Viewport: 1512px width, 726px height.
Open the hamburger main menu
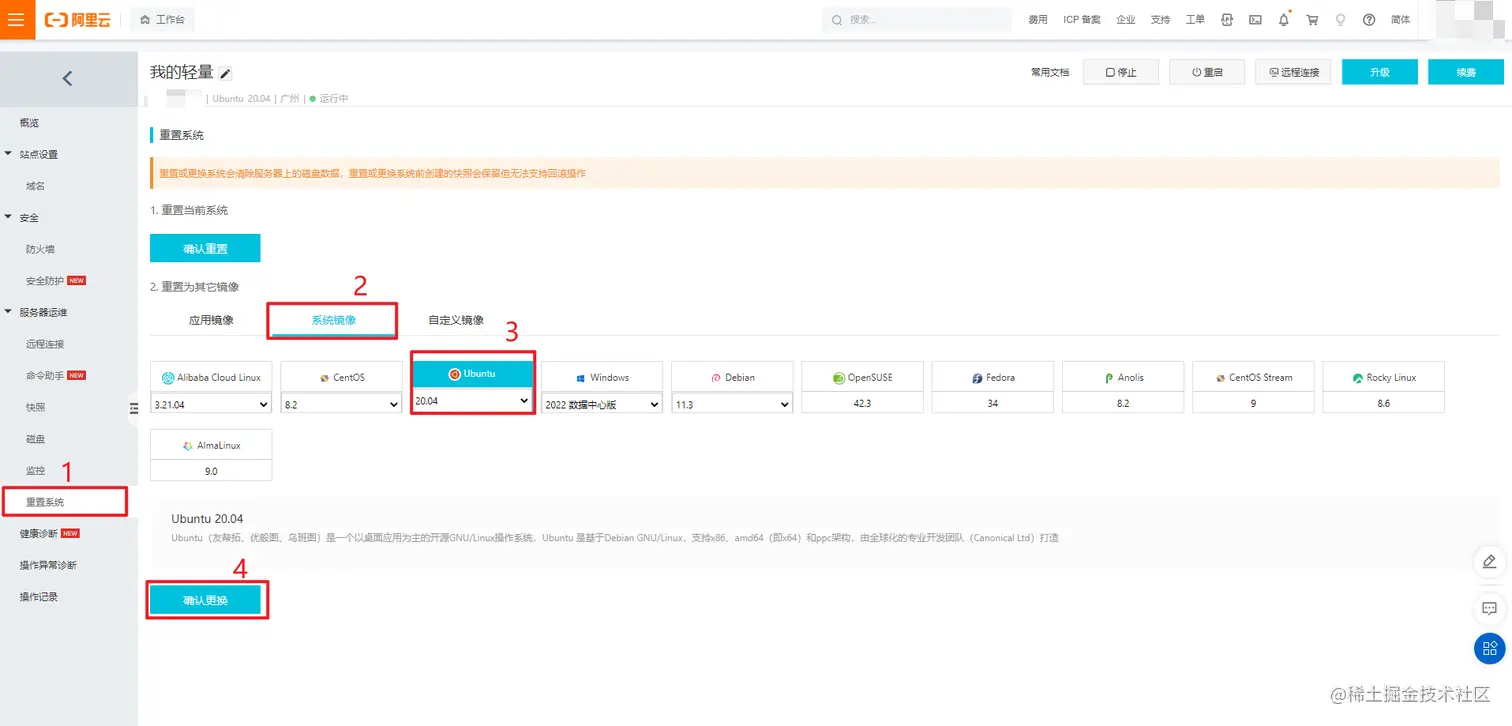click(17, 19)
